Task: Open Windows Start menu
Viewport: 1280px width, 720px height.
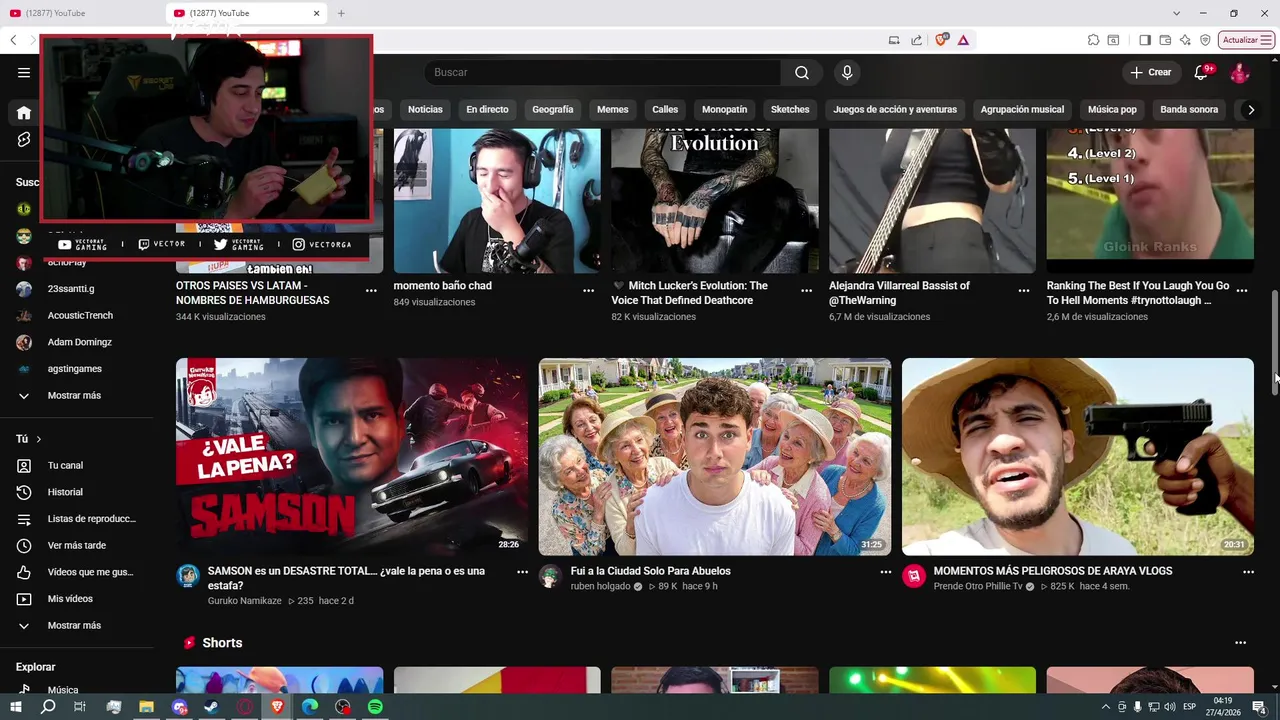Action: 15,707
